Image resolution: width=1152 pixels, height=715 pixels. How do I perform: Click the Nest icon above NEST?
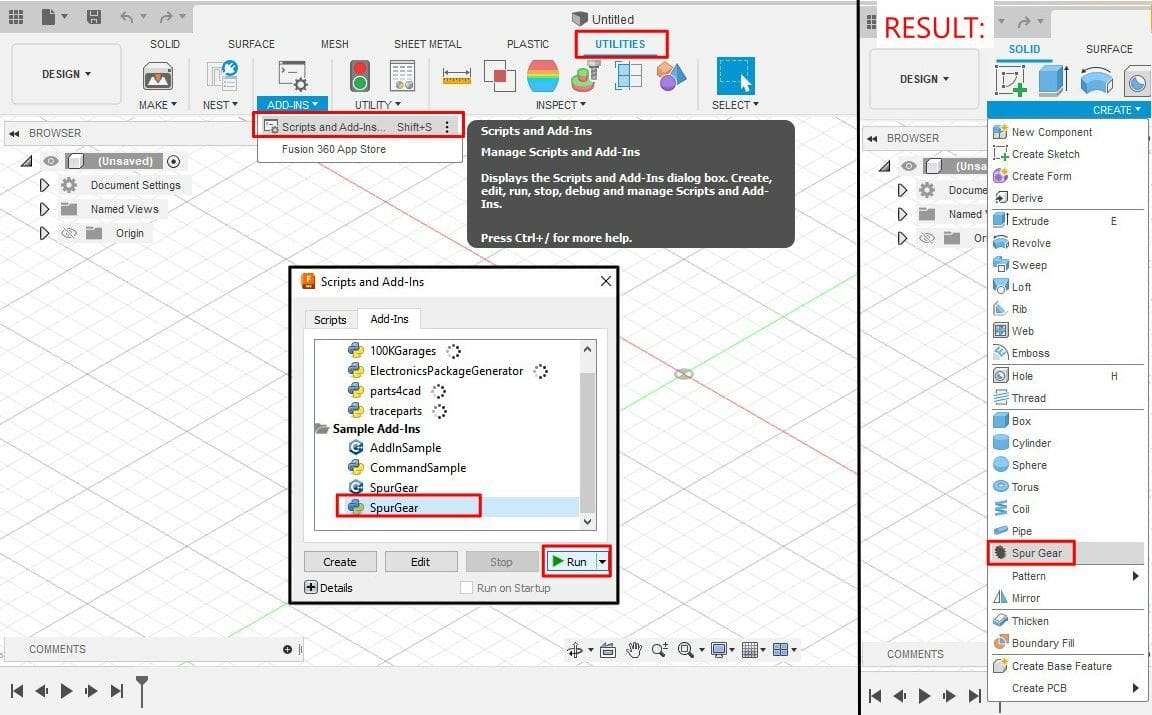(222, 76)
